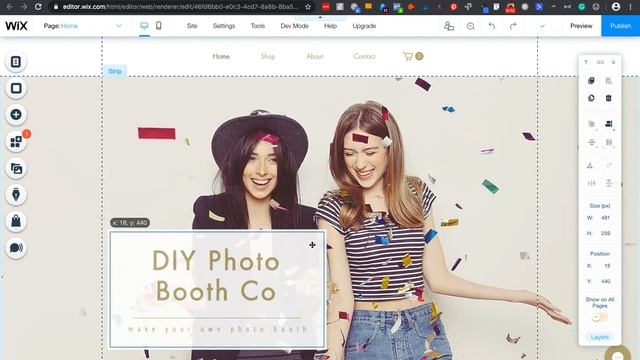Open the Layers button

pos(600,337)
